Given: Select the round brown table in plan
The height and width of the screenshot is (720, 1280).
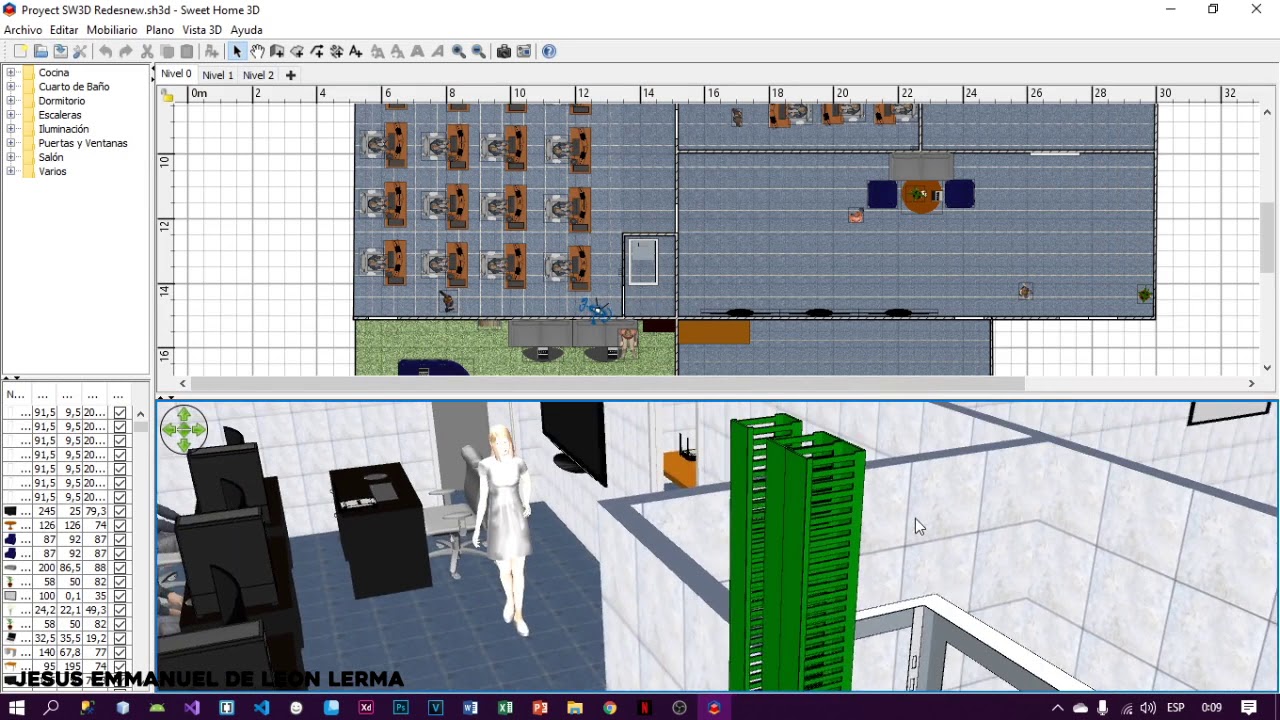Looking at the screenshot, I should tap(921, 195).
